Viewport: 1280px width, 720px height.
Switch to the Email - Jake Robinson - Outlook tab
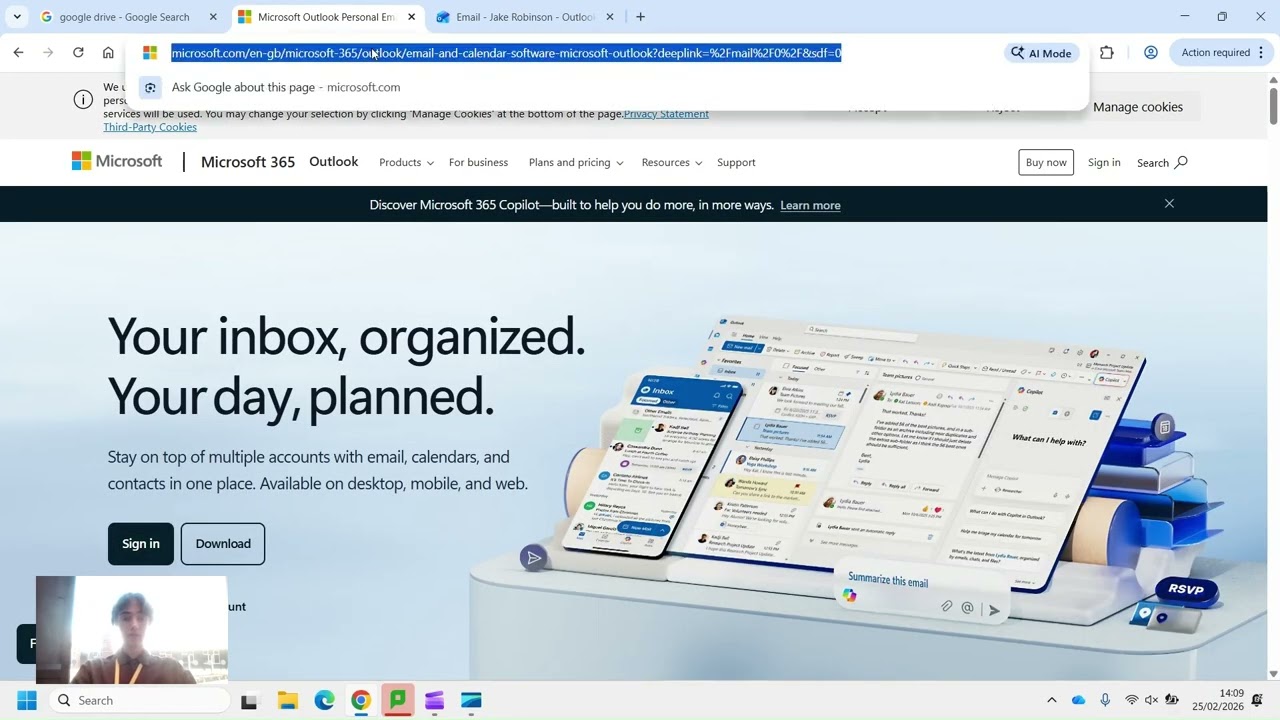click(524, 17)
